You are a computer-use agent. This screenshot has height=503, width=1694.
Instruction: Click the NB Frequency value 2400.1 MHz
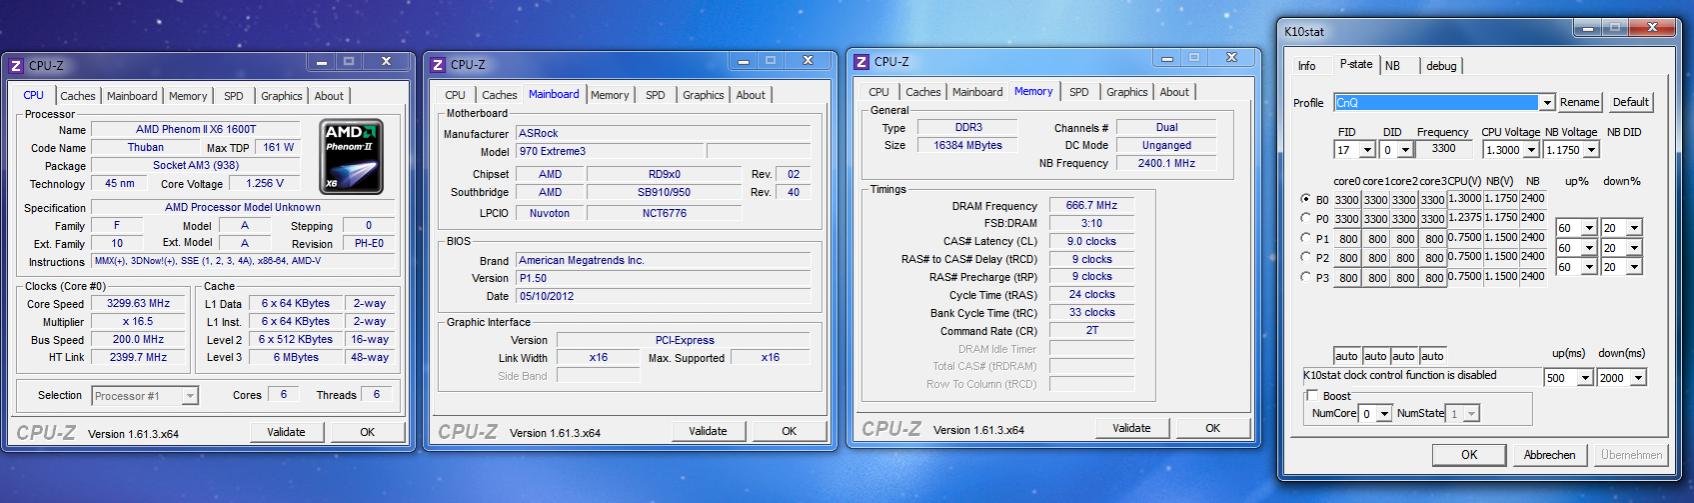[x=1166, y=163]
